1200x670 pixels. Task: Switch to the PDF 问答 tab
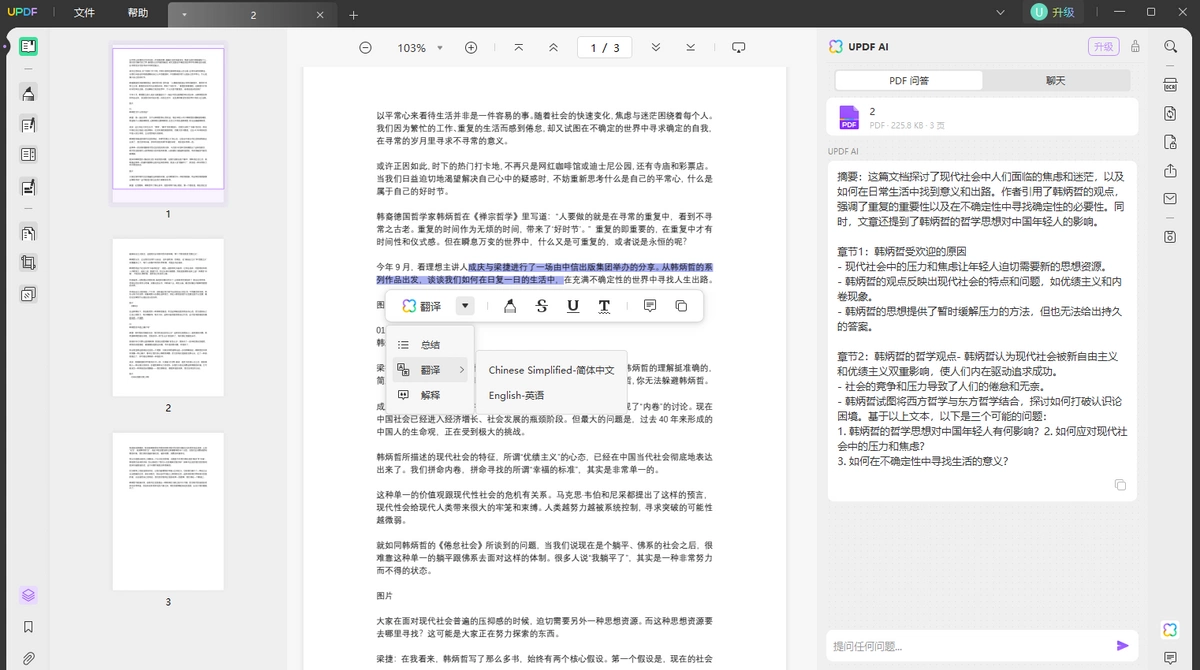tap(909, 80)
